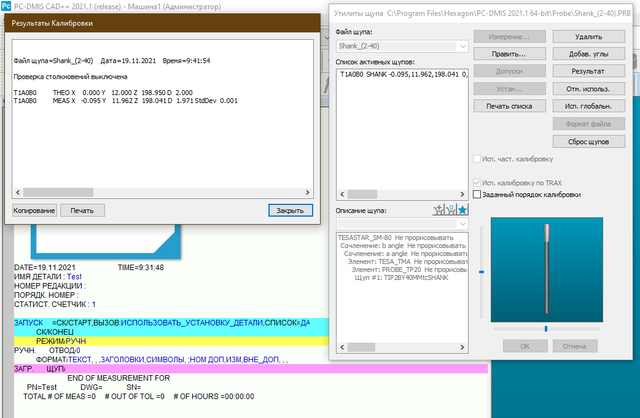Click the 'Печать списка' button
The height and width of the screenshot is (418, 640).
[x=509, y=106]
